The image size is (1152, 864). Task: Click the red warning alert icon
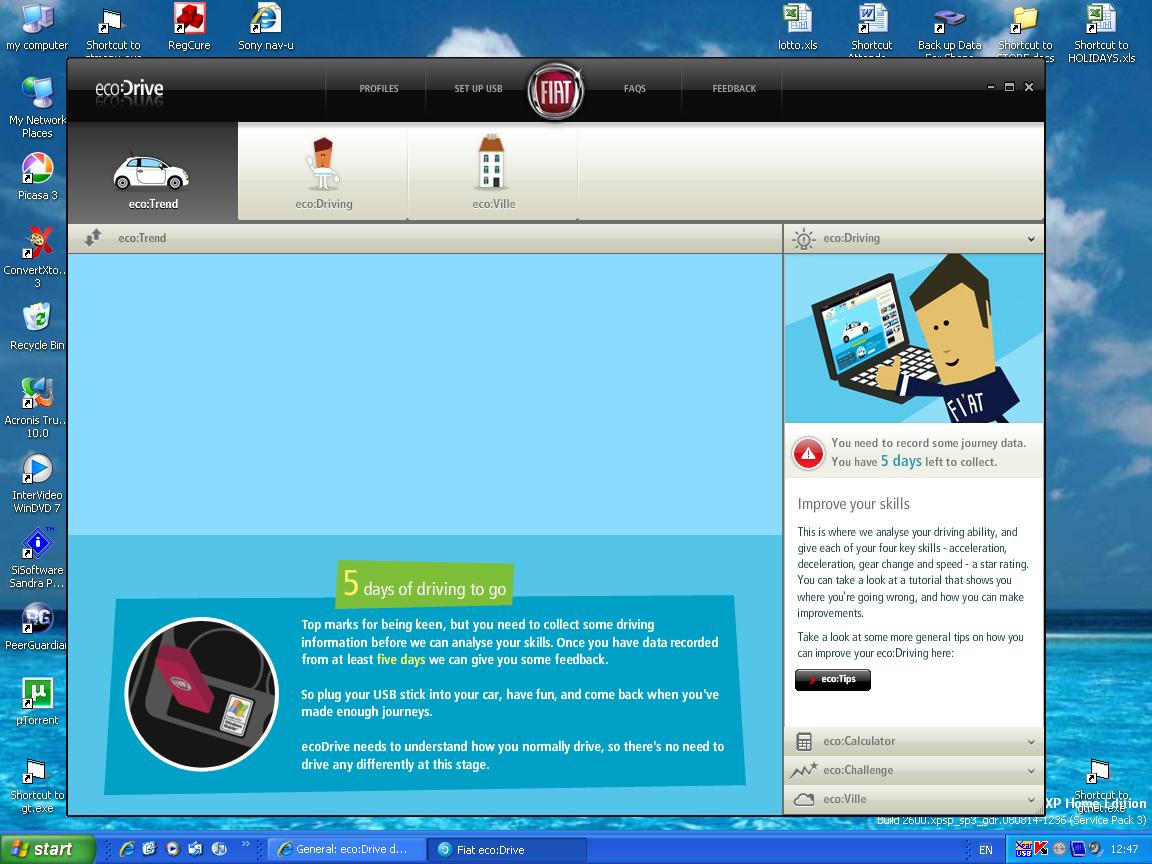(808, 453)
